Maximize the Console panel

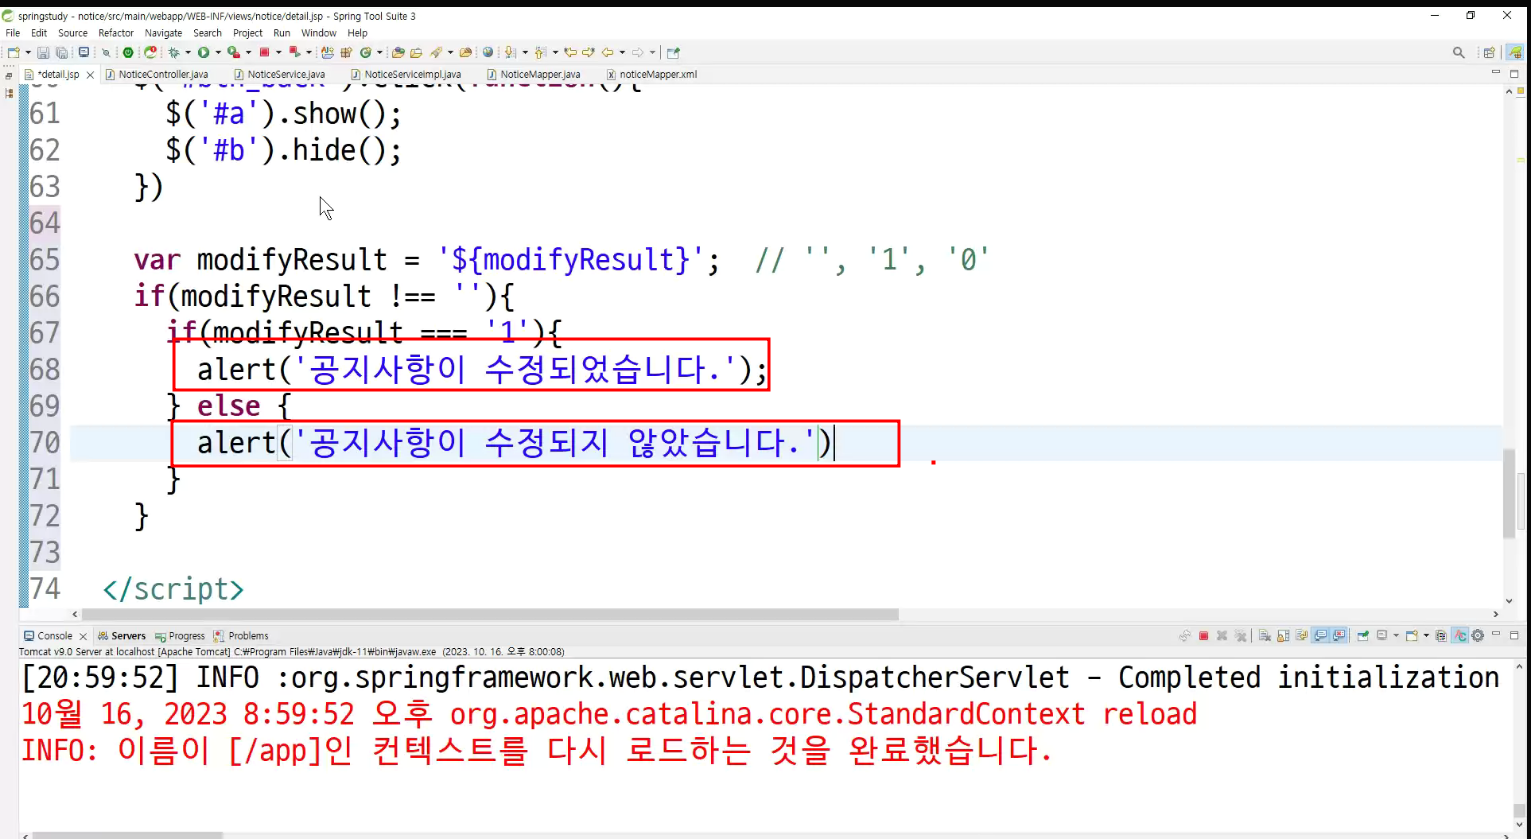click(x=1514, y=635)
